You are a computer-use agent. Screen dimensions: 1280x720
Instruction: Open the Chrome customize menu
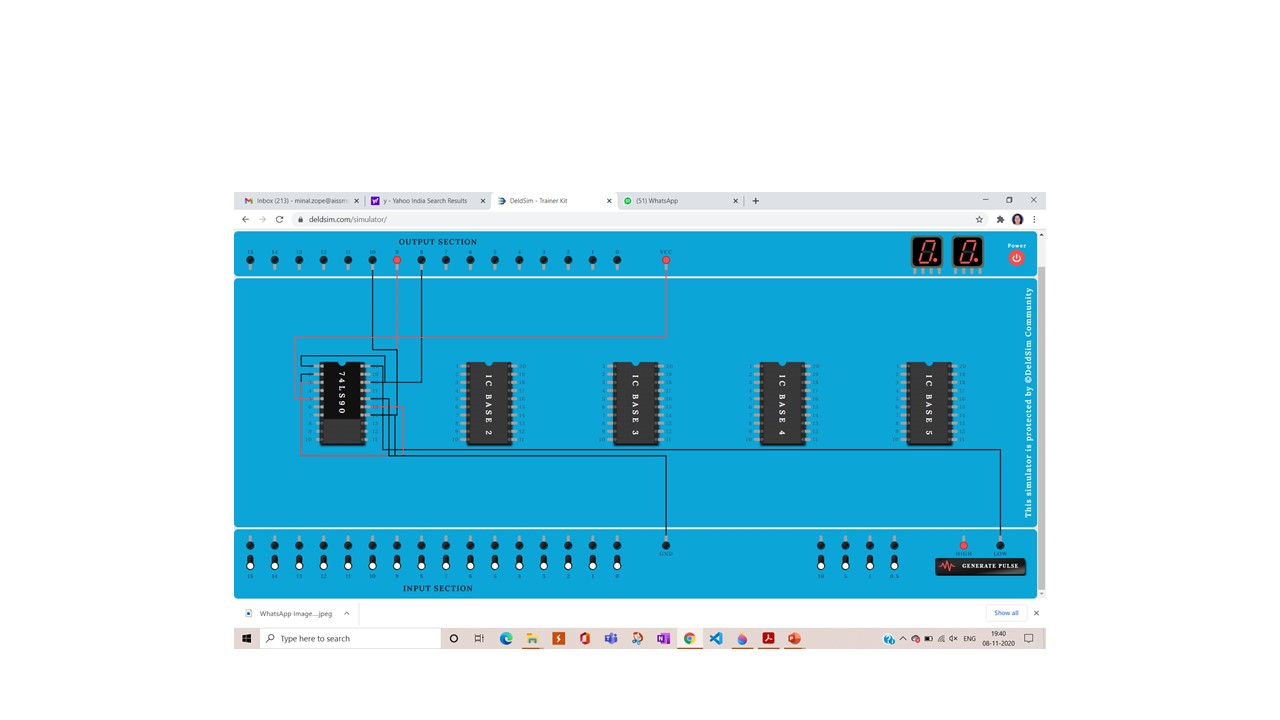(1034, 219)
